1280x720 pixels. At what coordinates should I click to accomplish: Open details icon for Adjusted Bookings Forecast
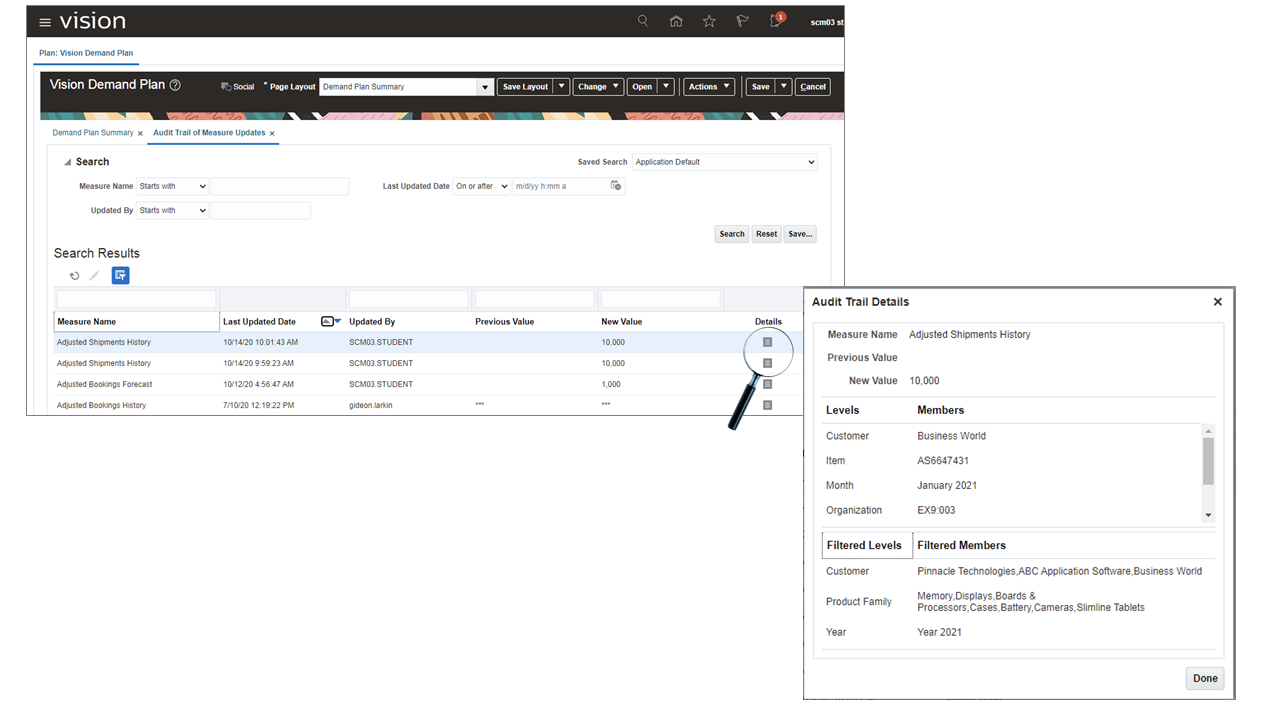tap(767, 384)
